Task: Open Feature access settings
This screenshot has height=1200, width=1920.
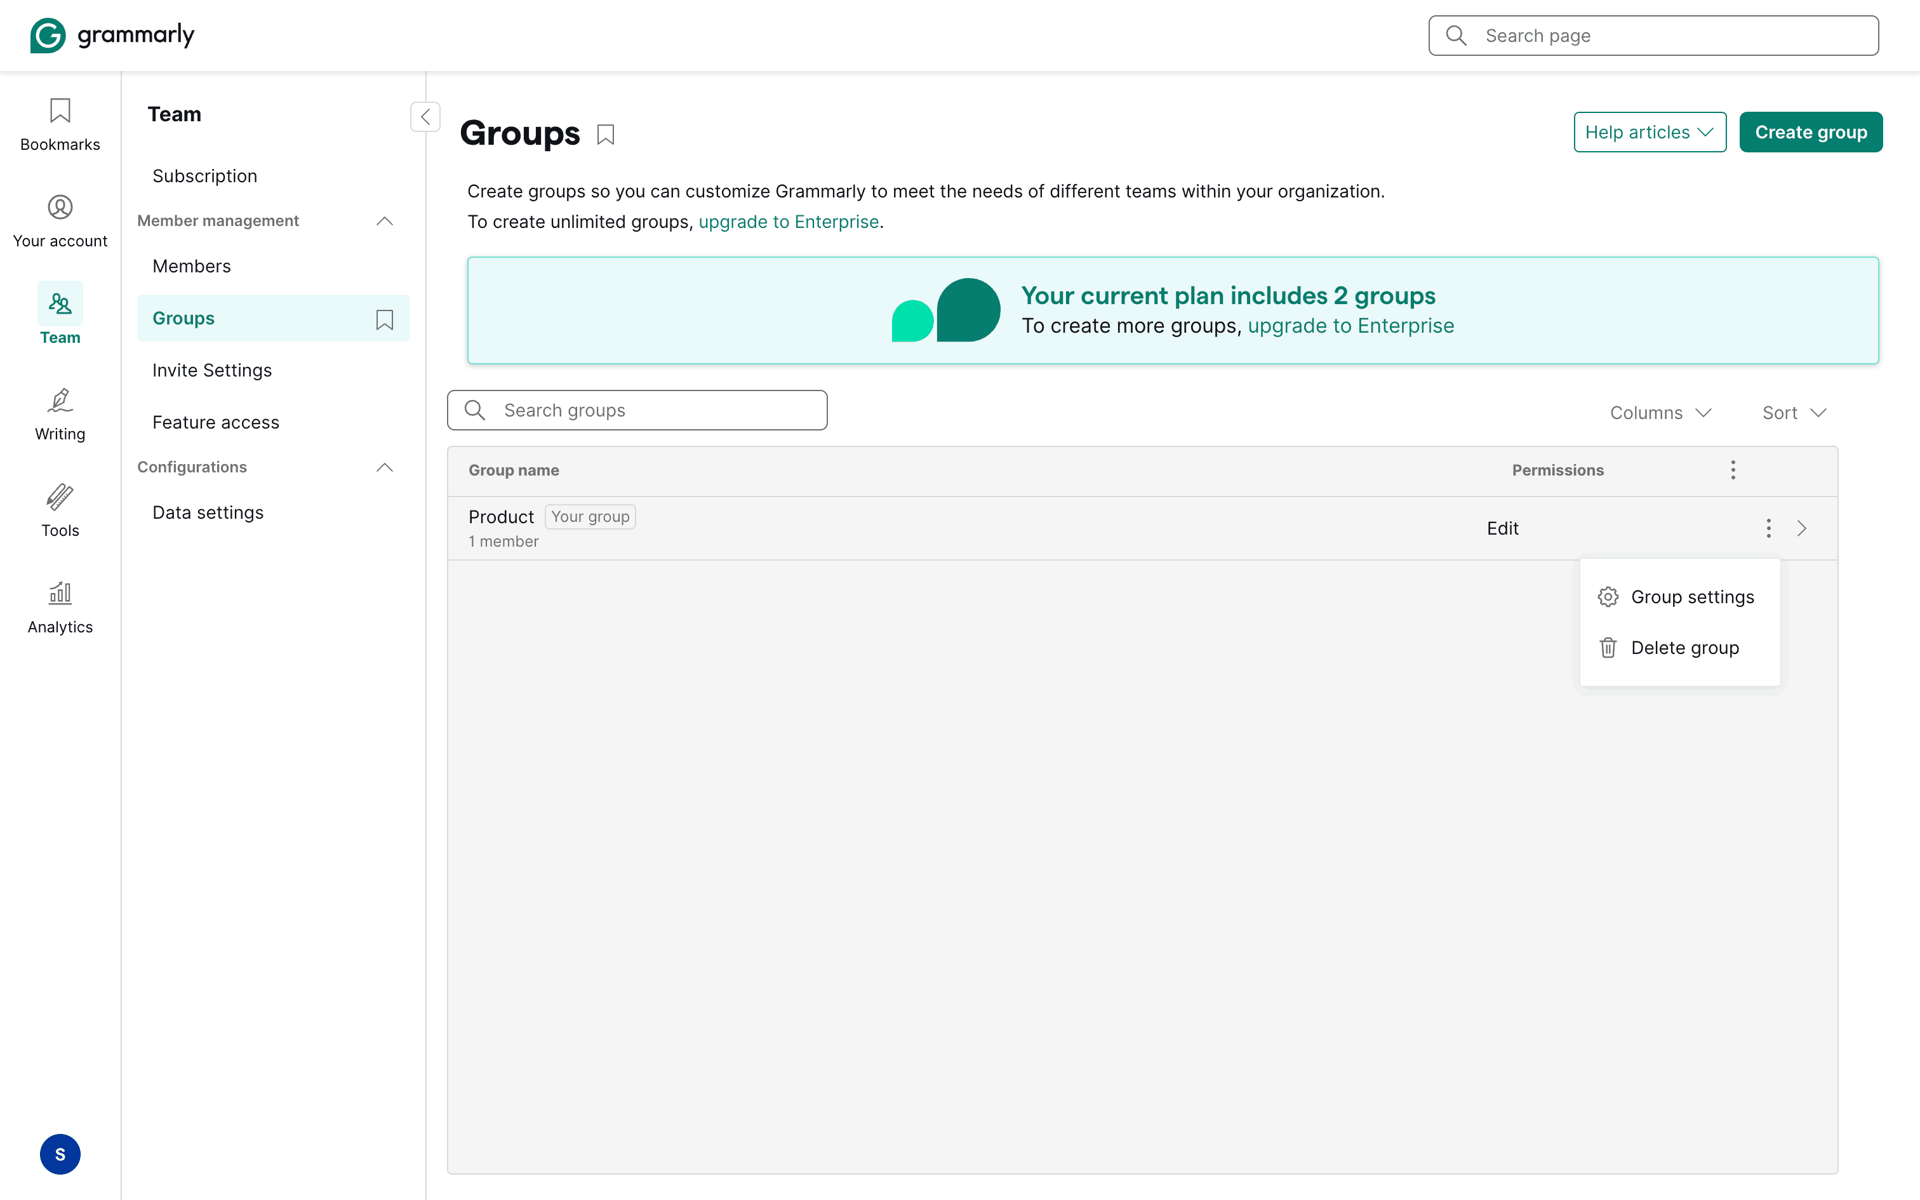Action: tap(216, 422)
